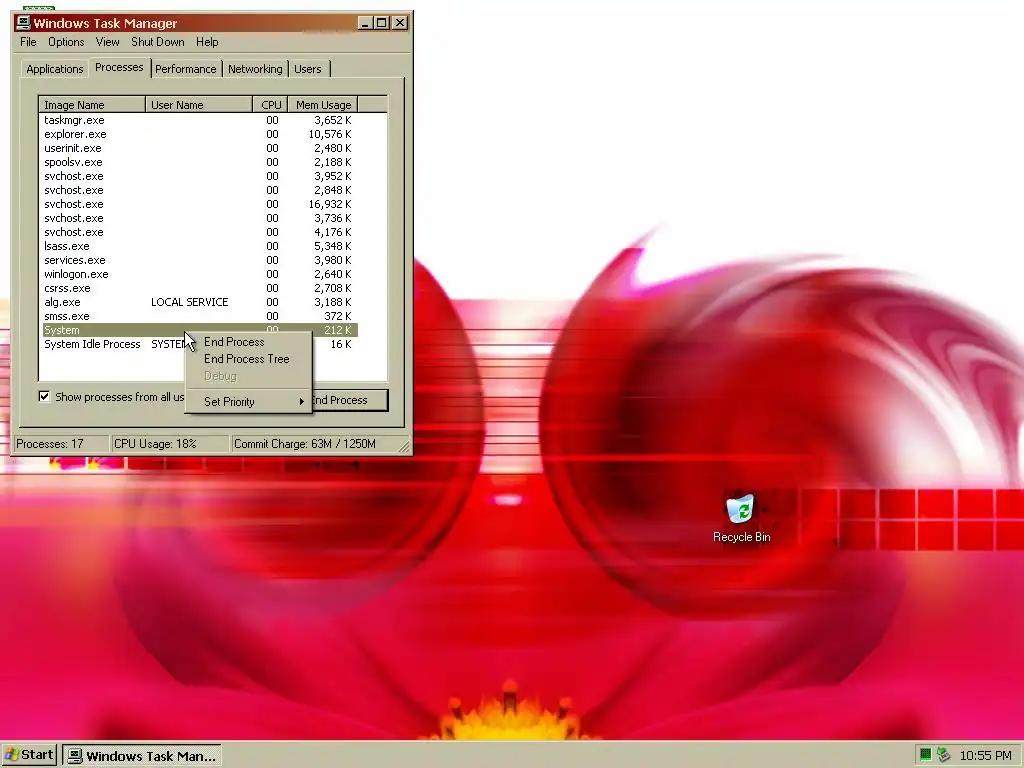The image size is (1024, 768).
Task: Click Windows Task Manager taskbar button
Action: [142, 756]
